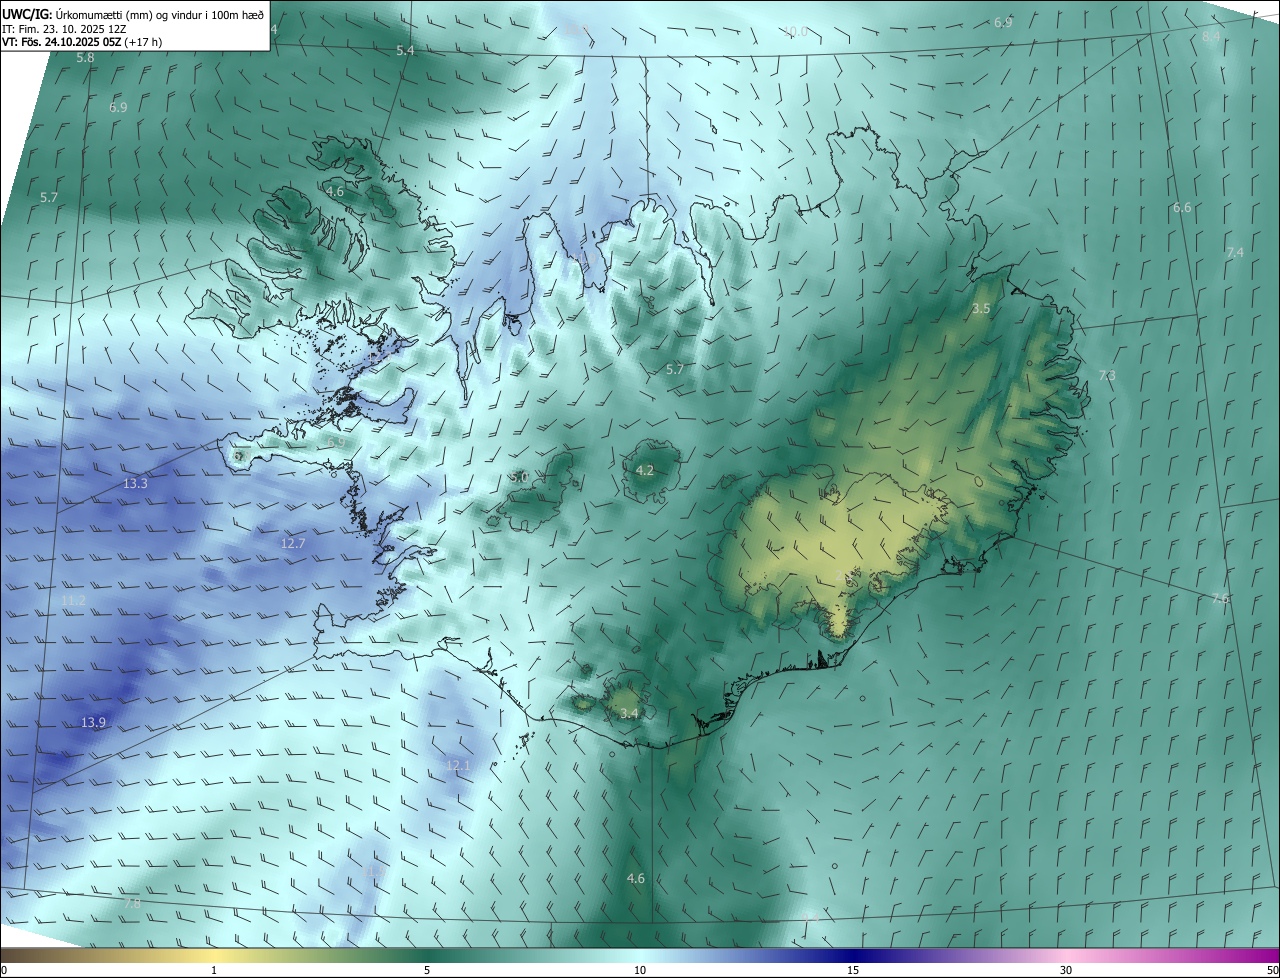Click the 'VT: Fös. 24.10.2025 05Z (+17 h)' line
Image resolution: width=1280 pixels, height=978 pixels.
82,42
